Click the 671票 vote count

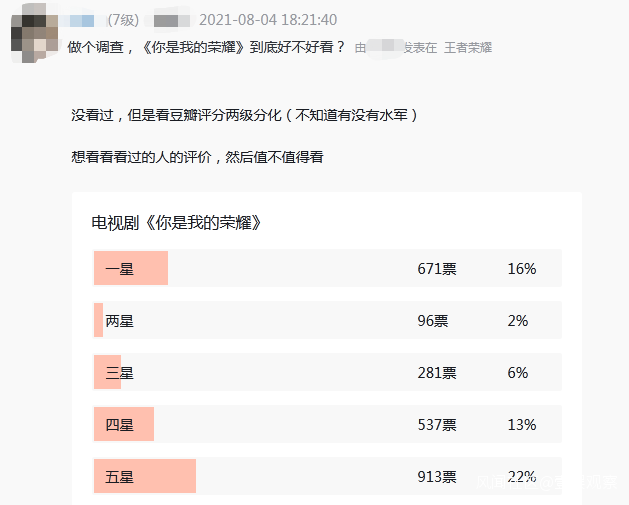coord(437,269)
